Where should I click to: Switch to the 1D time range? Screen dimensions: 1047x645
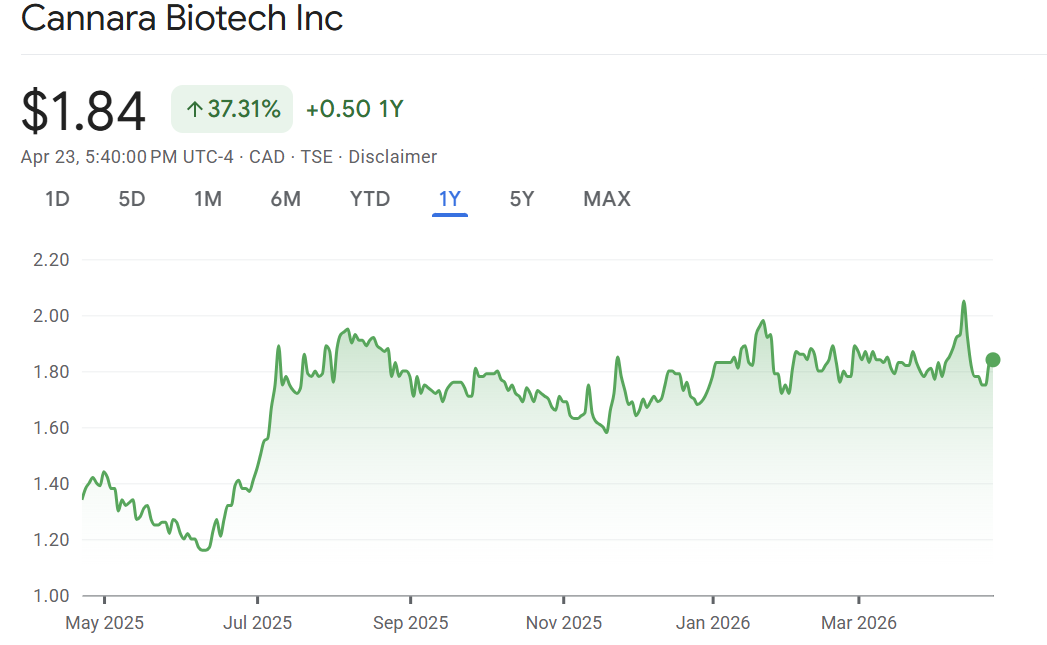click(57, 199)
